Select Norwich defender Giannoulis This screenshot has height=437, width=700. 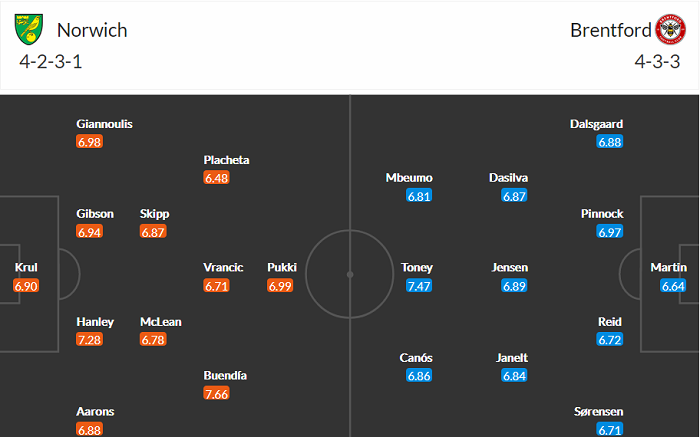tap(104, 124)
